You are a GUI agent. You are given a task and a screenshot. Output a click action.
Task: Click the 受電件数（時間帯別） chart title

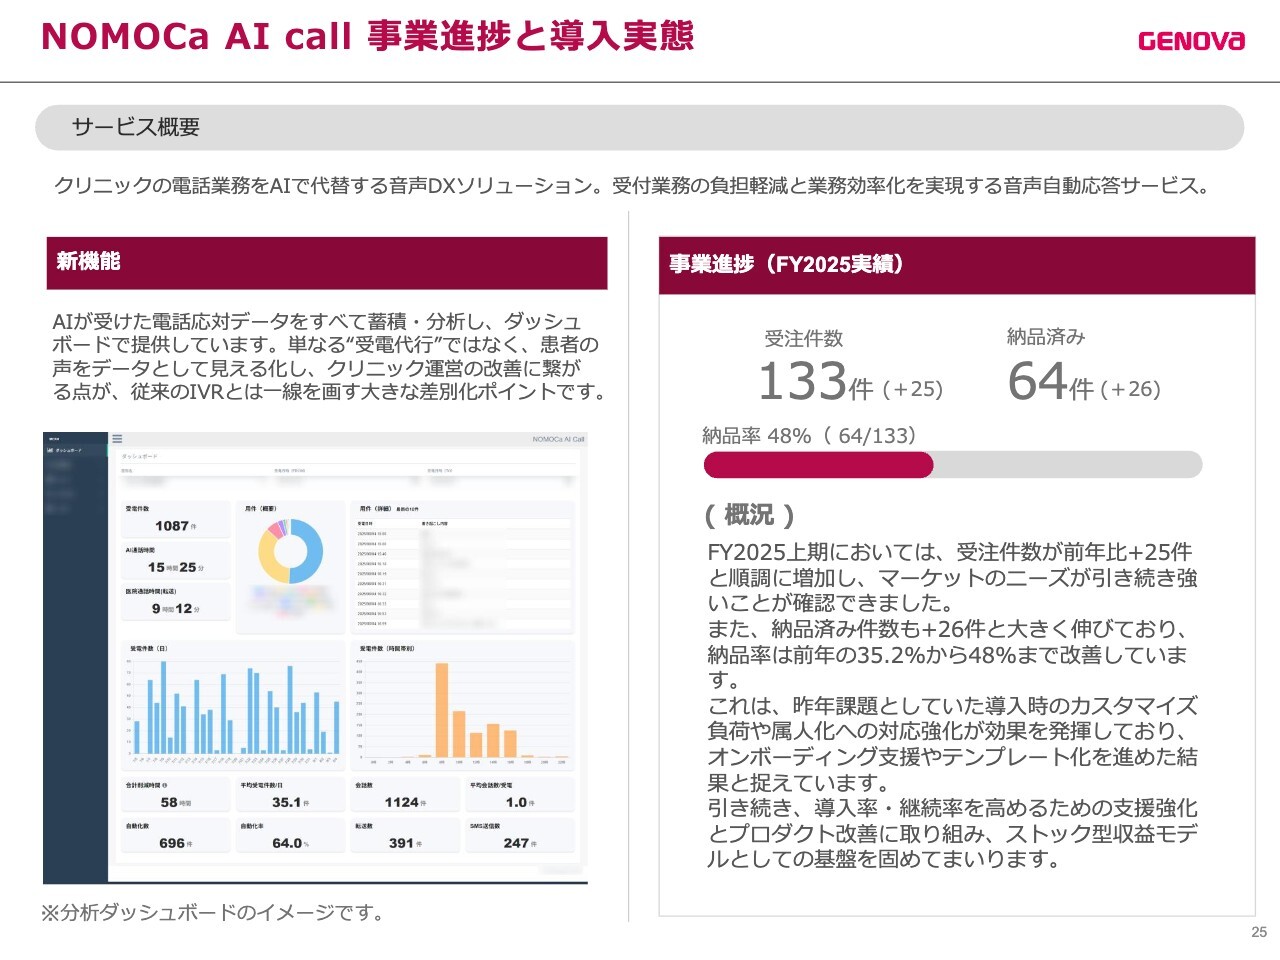tap(386, 649)
